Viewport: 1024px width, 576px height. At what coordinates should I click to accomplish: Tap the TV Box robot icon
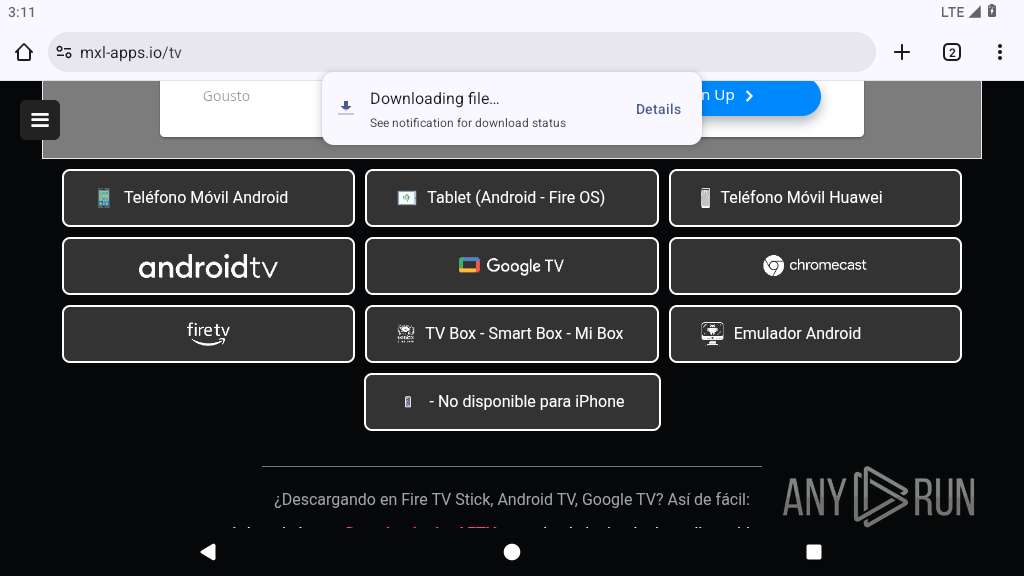pyautogui.click(x=406, y=334)
